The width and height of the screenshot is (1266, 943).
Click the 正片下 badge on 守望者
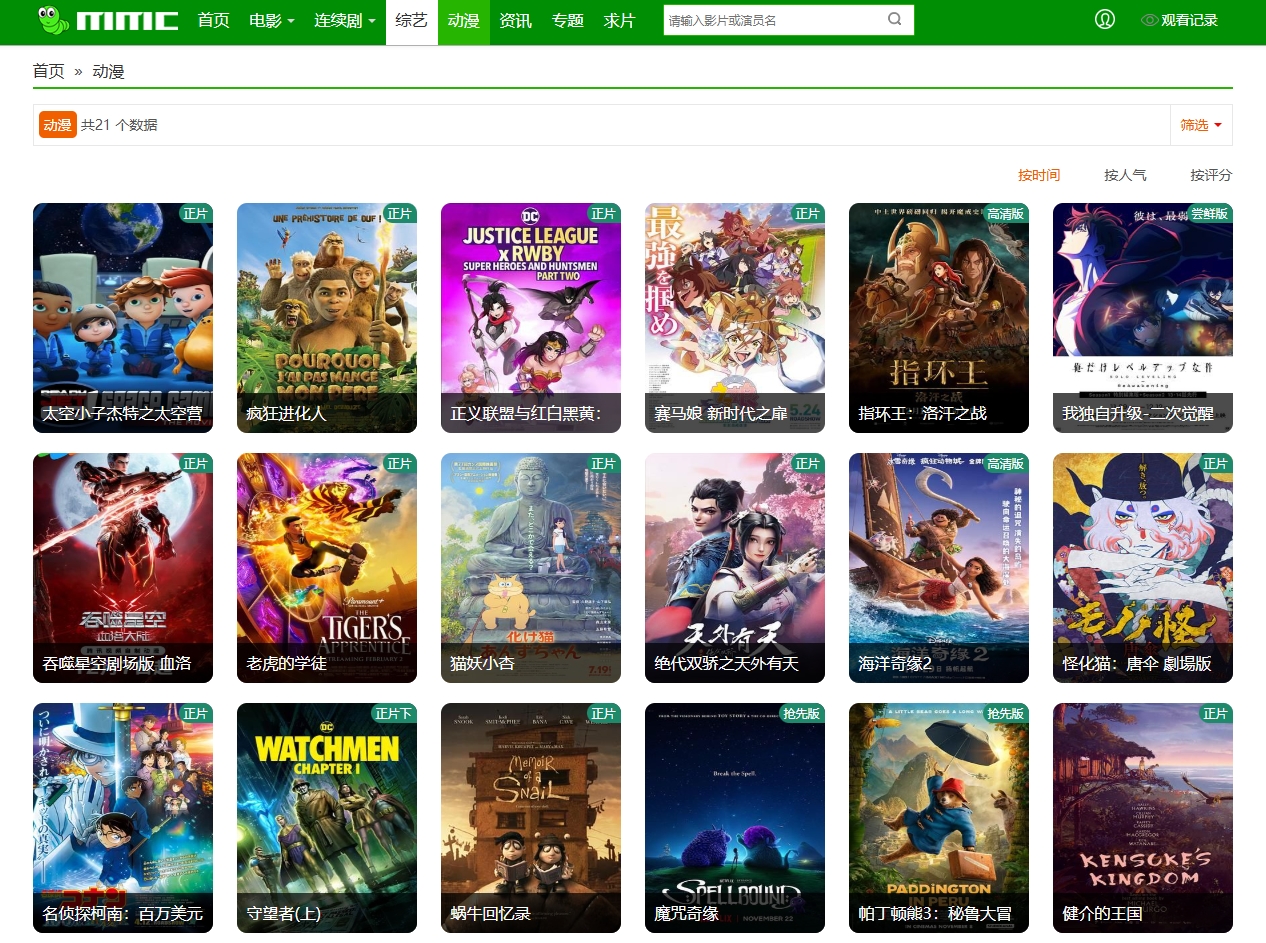[394, 713]
